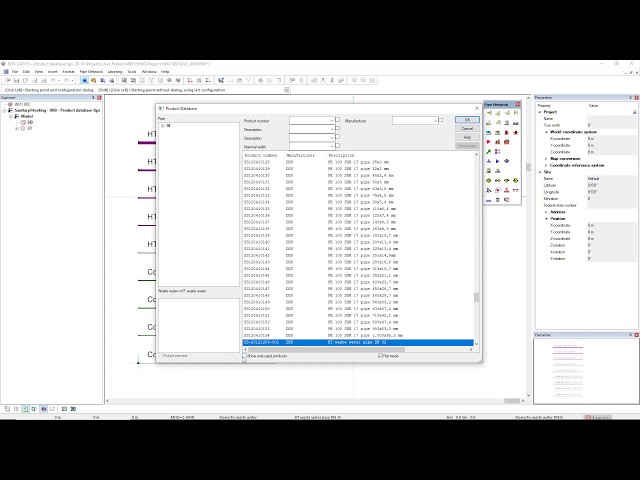Click the app icon left of File menu

6,71
